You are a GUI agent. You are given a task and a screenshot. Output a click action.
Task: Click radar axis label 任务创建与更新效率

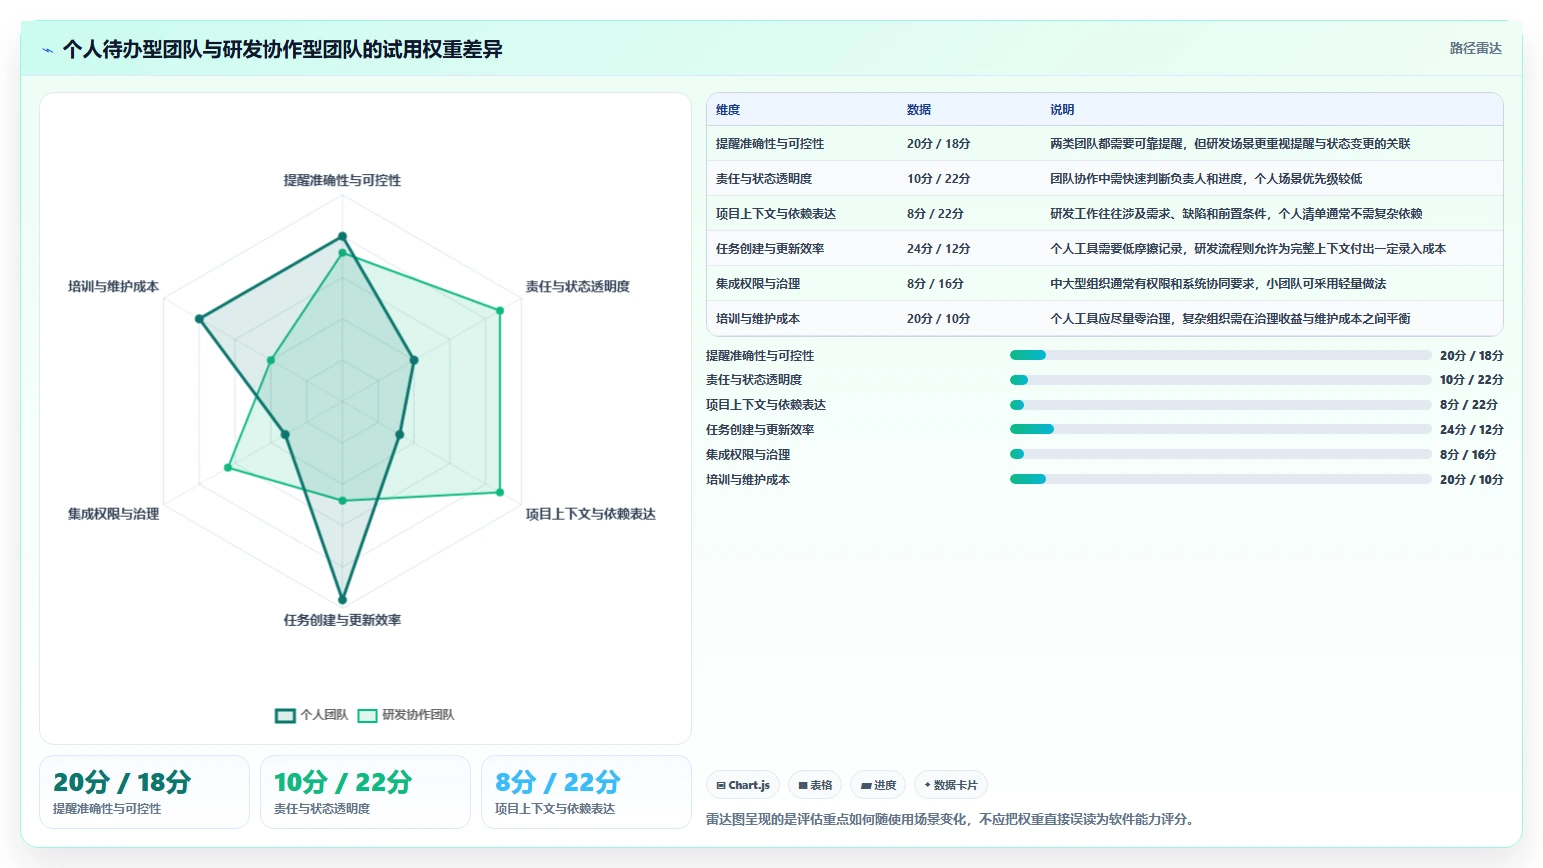342,620
